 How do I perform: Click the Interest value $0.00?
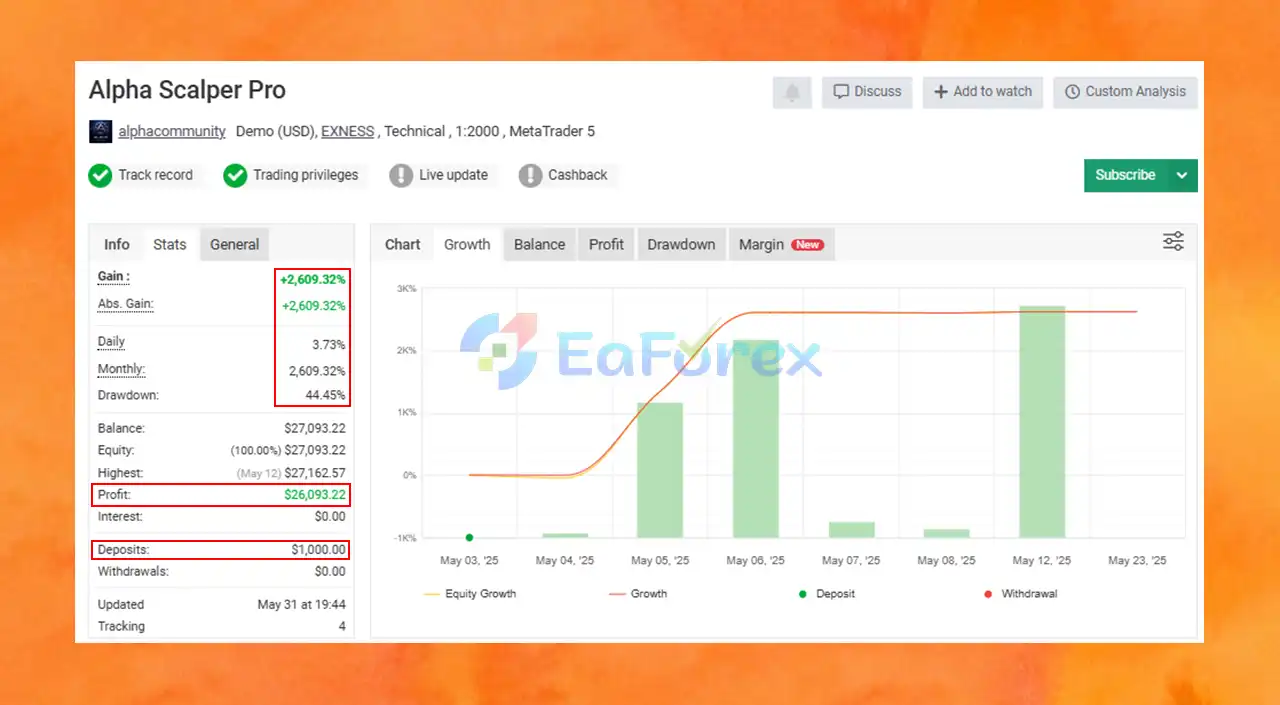click(x=330, y=517)
